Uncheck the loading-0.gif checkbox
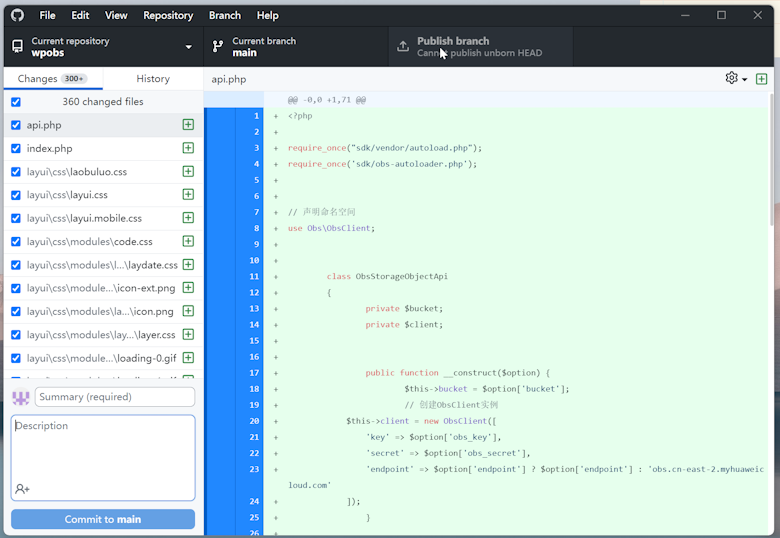Screen dimensions: 780x538 point(16,358)
